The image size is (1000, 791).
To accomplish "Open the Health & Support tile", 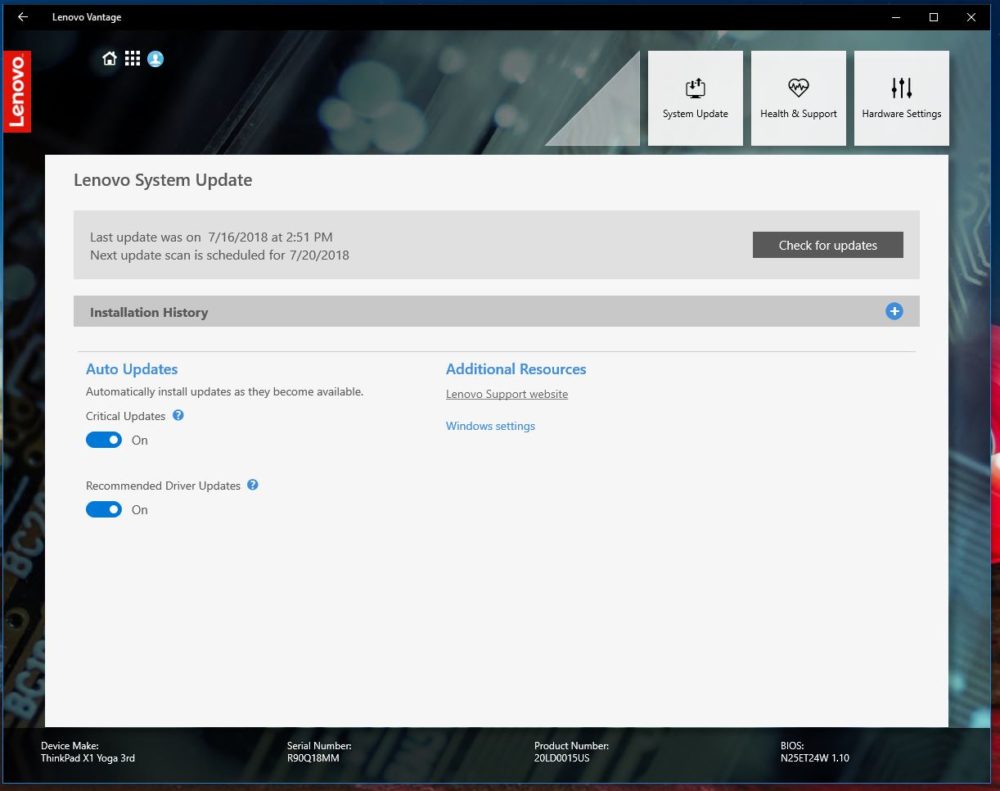I will click(798, 98).
